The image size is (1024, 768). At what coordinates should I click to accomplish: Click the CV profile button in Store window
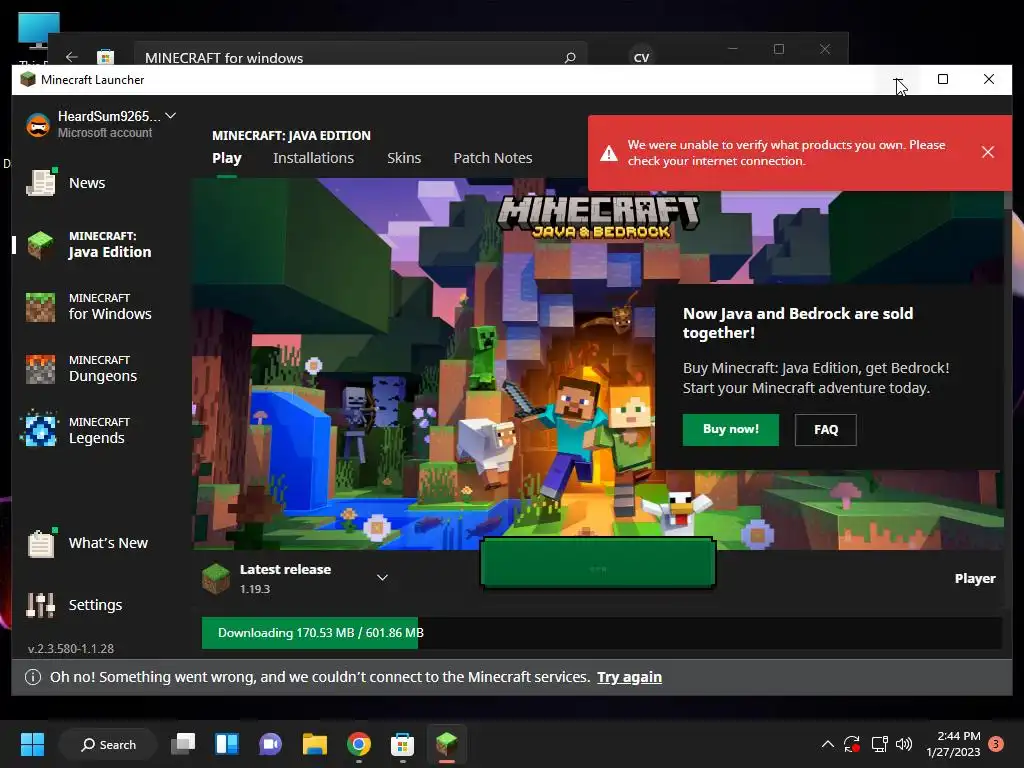click(x=641, y=57)
